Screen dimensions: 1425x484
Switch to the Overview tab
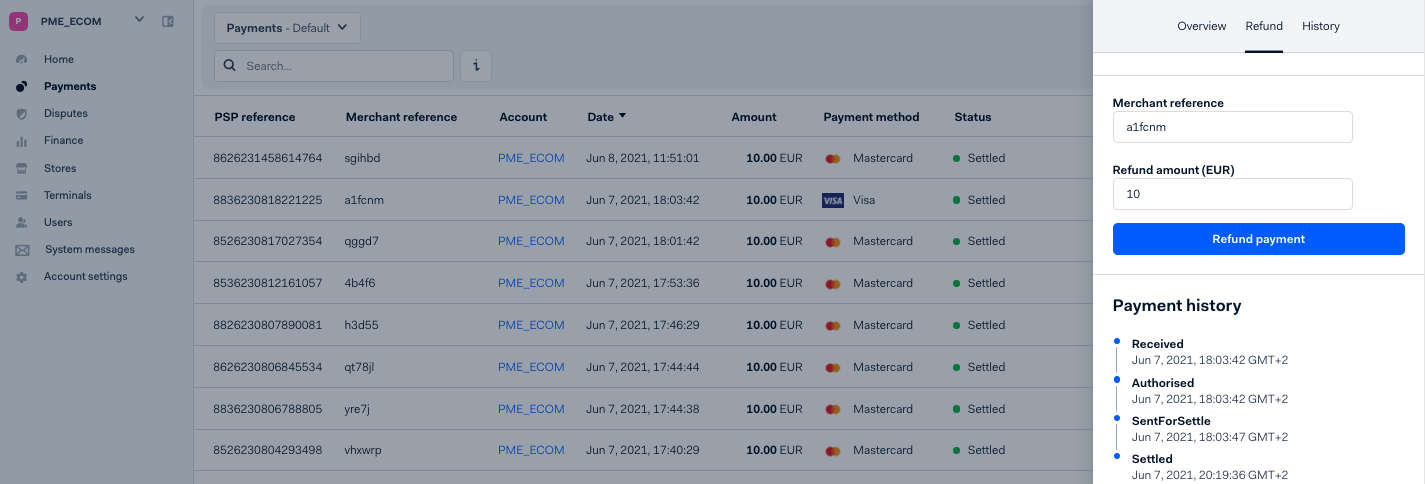[1201, 26]
